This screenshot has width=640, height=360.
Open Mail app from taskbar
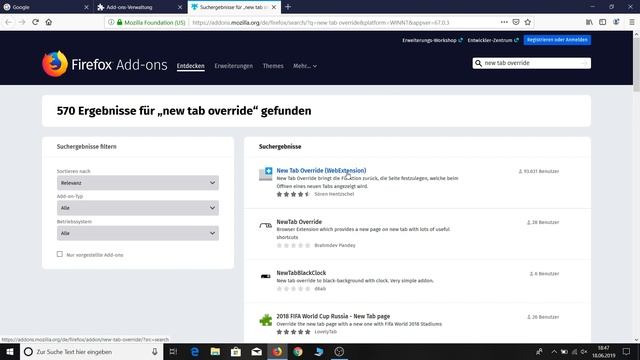(256, 351)
